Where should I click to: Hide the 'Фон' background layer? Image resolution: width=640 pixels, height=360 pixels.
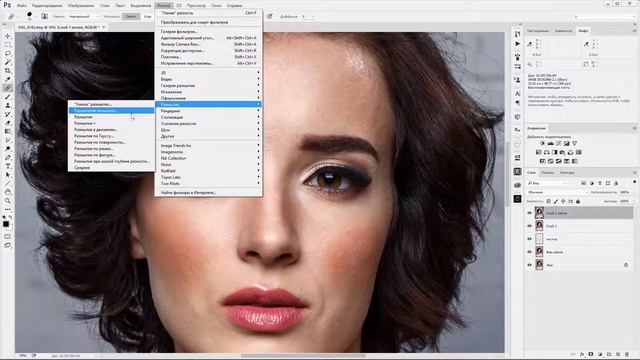[530, 265]
